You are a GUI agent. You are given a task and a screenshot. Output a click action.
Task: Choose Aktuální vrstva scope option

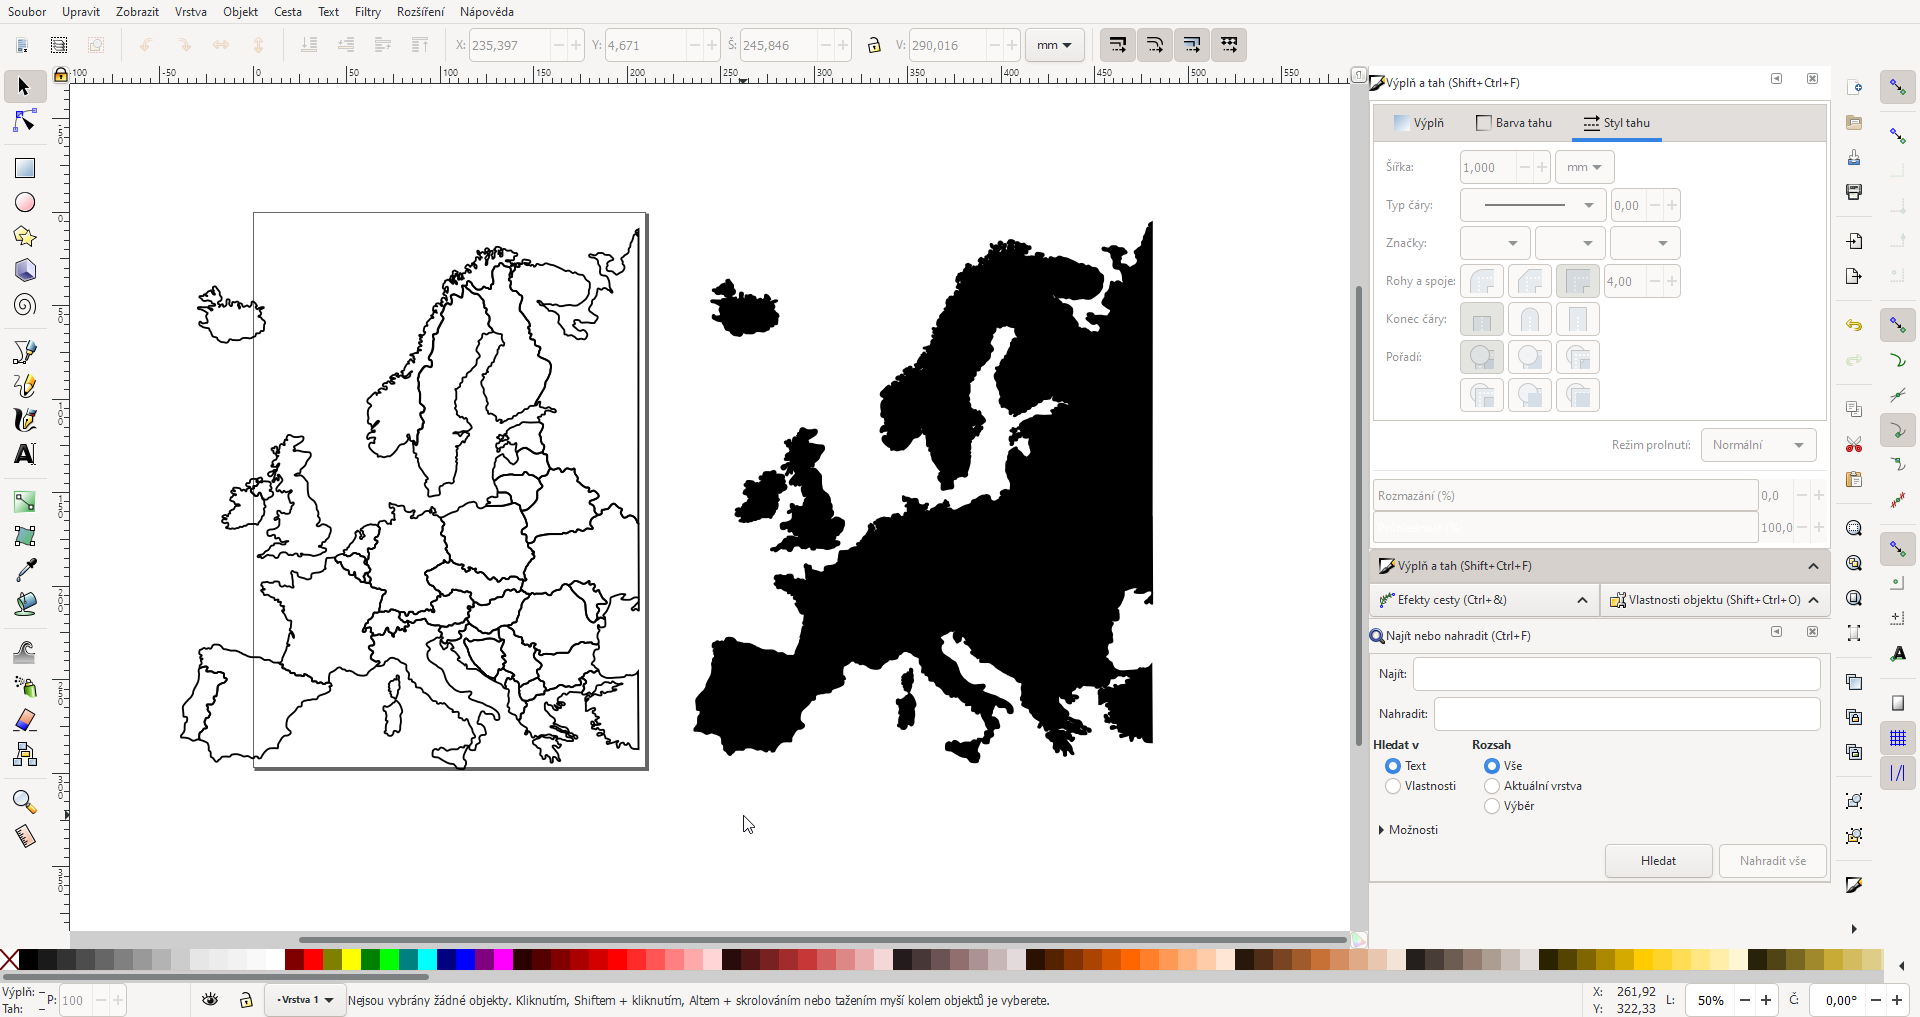1492,786
